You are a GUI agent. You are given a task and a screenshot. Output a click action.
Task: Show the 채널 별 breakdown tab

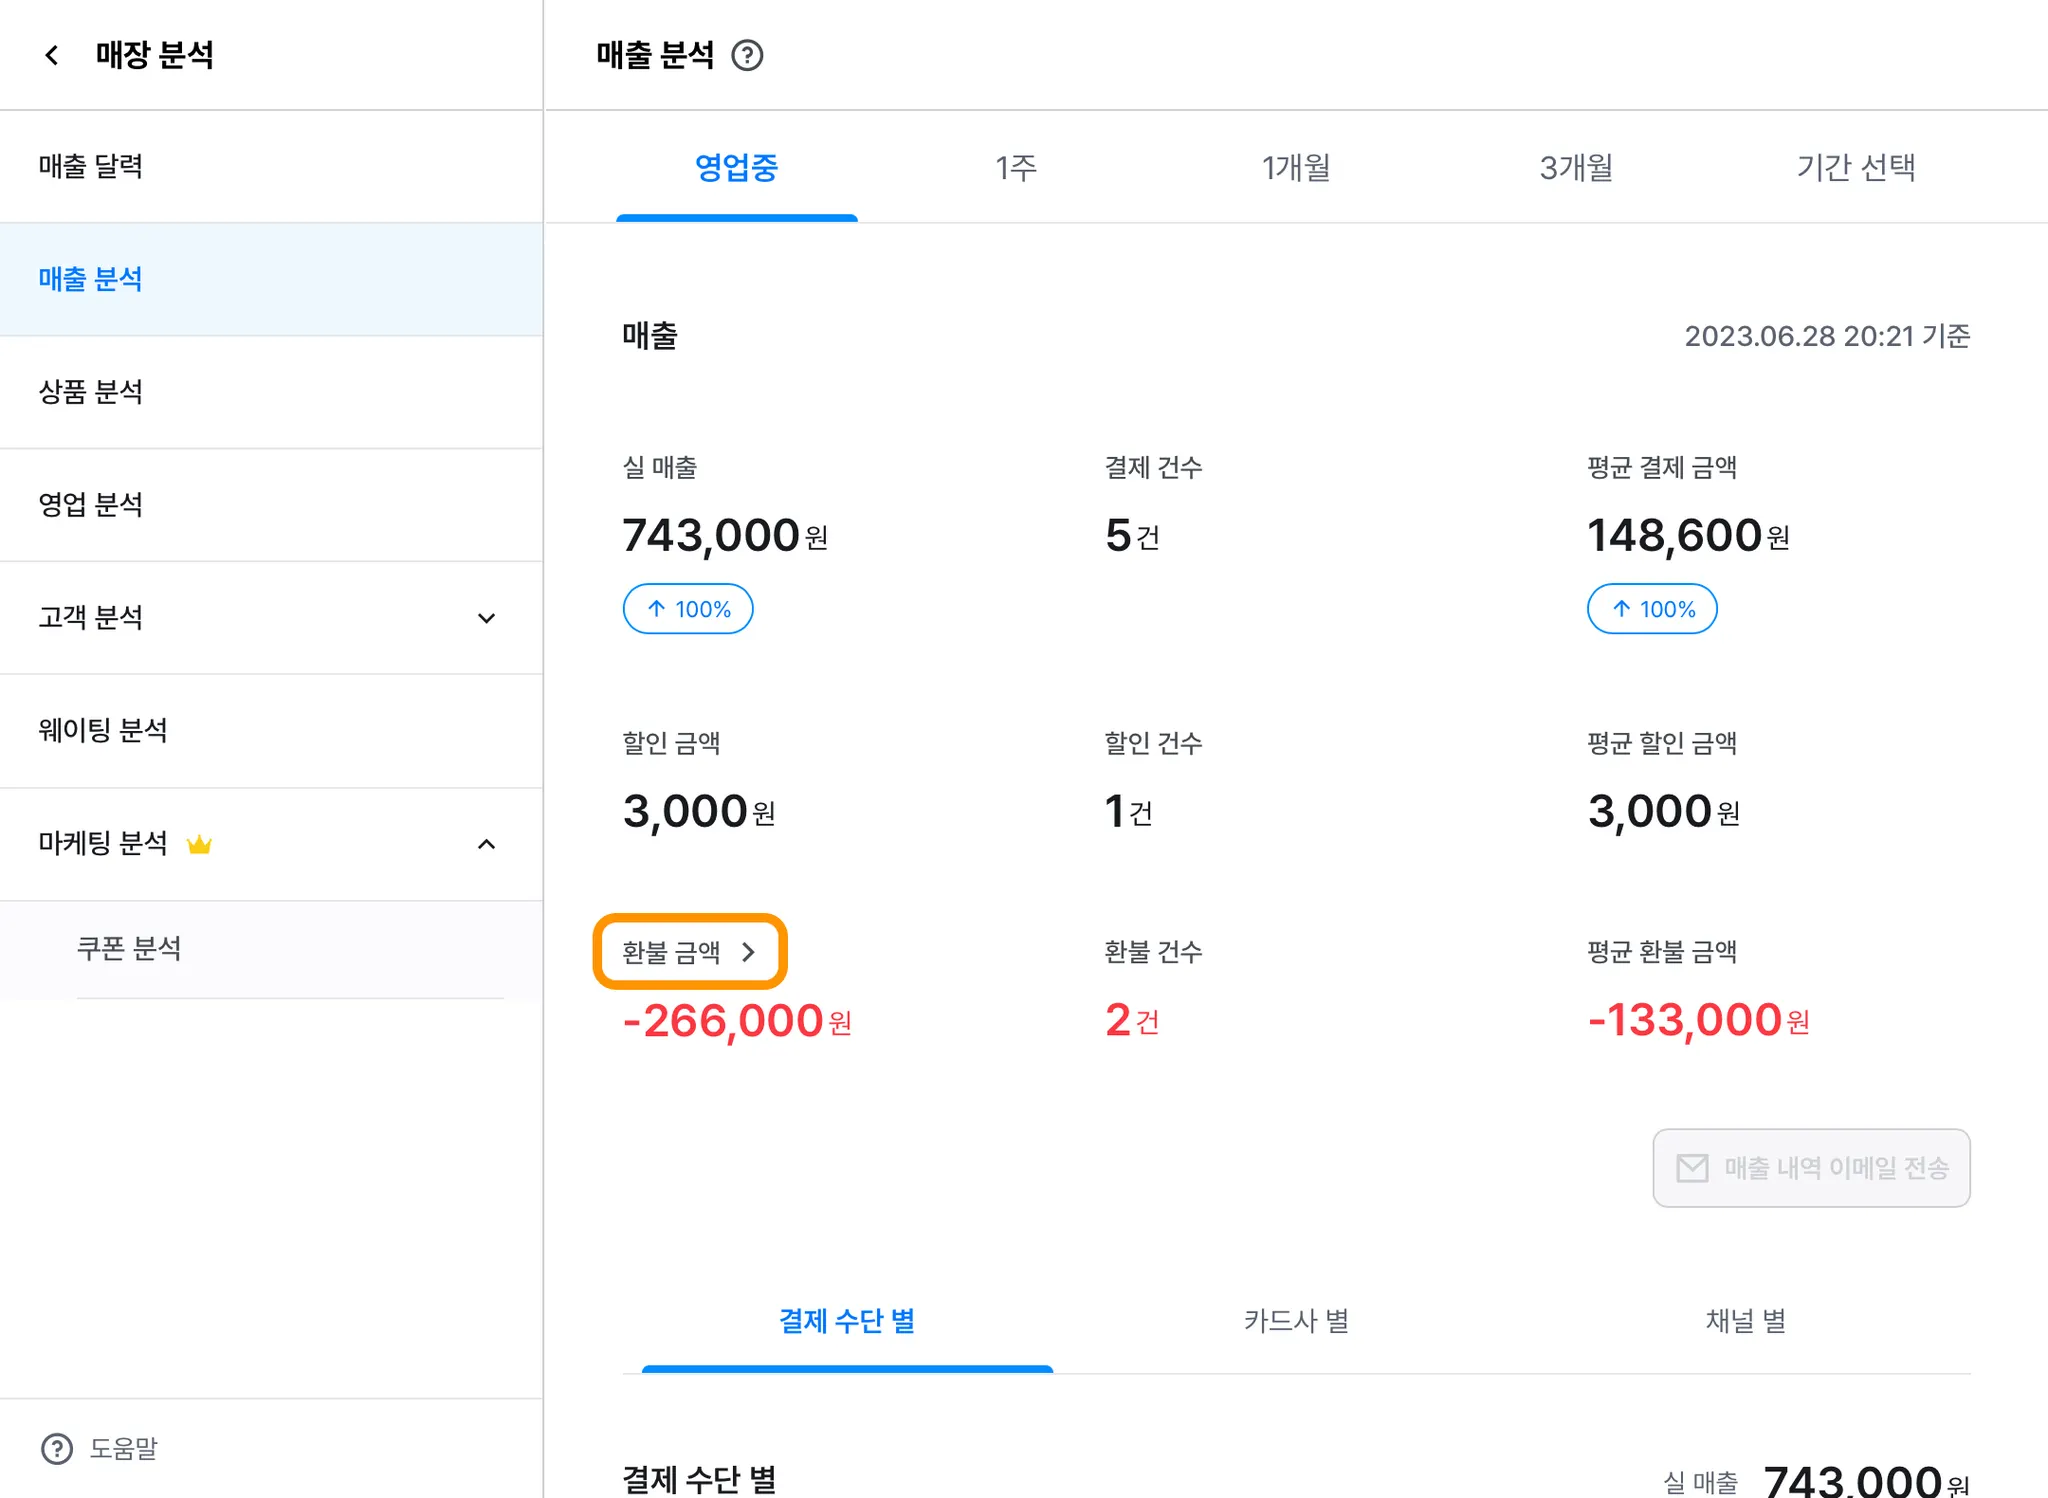(x=1745, y=1321)
